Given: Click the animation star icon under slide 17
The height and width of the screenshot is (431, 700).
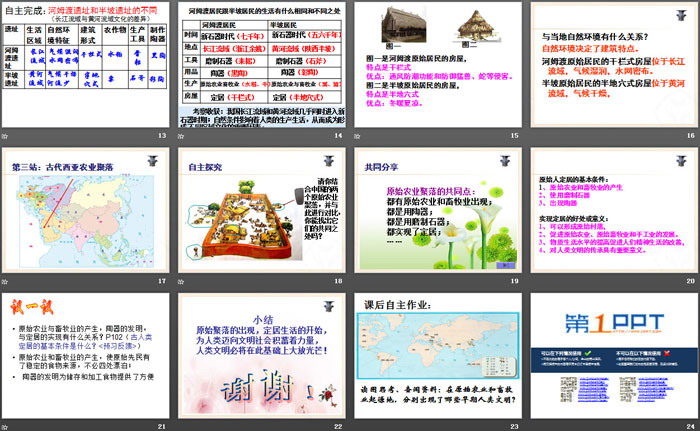Looking at the screenshot, I should tap(5, 281).
